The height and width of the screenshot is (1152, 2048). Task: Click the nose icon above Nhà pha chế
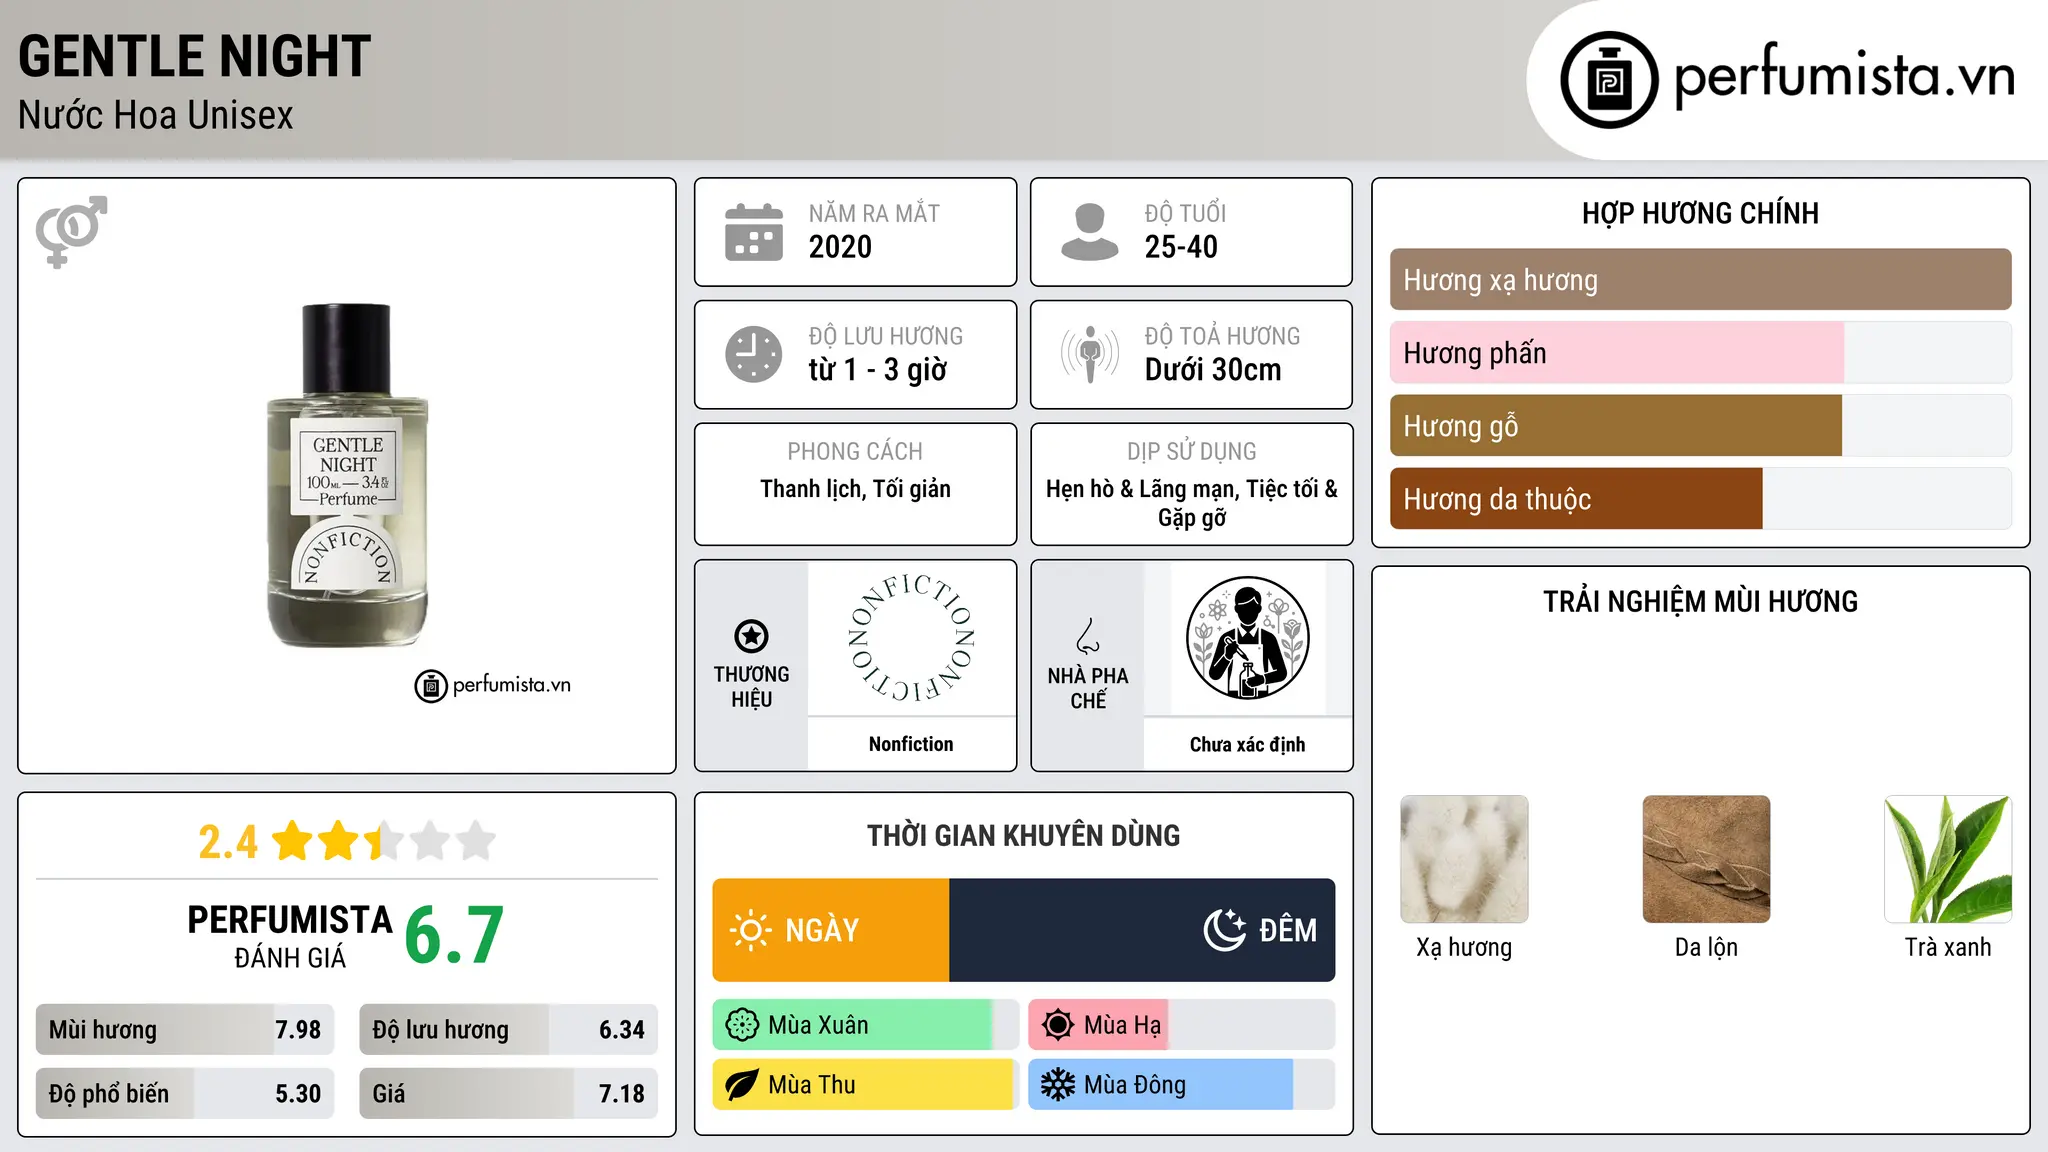[1088, 636]
